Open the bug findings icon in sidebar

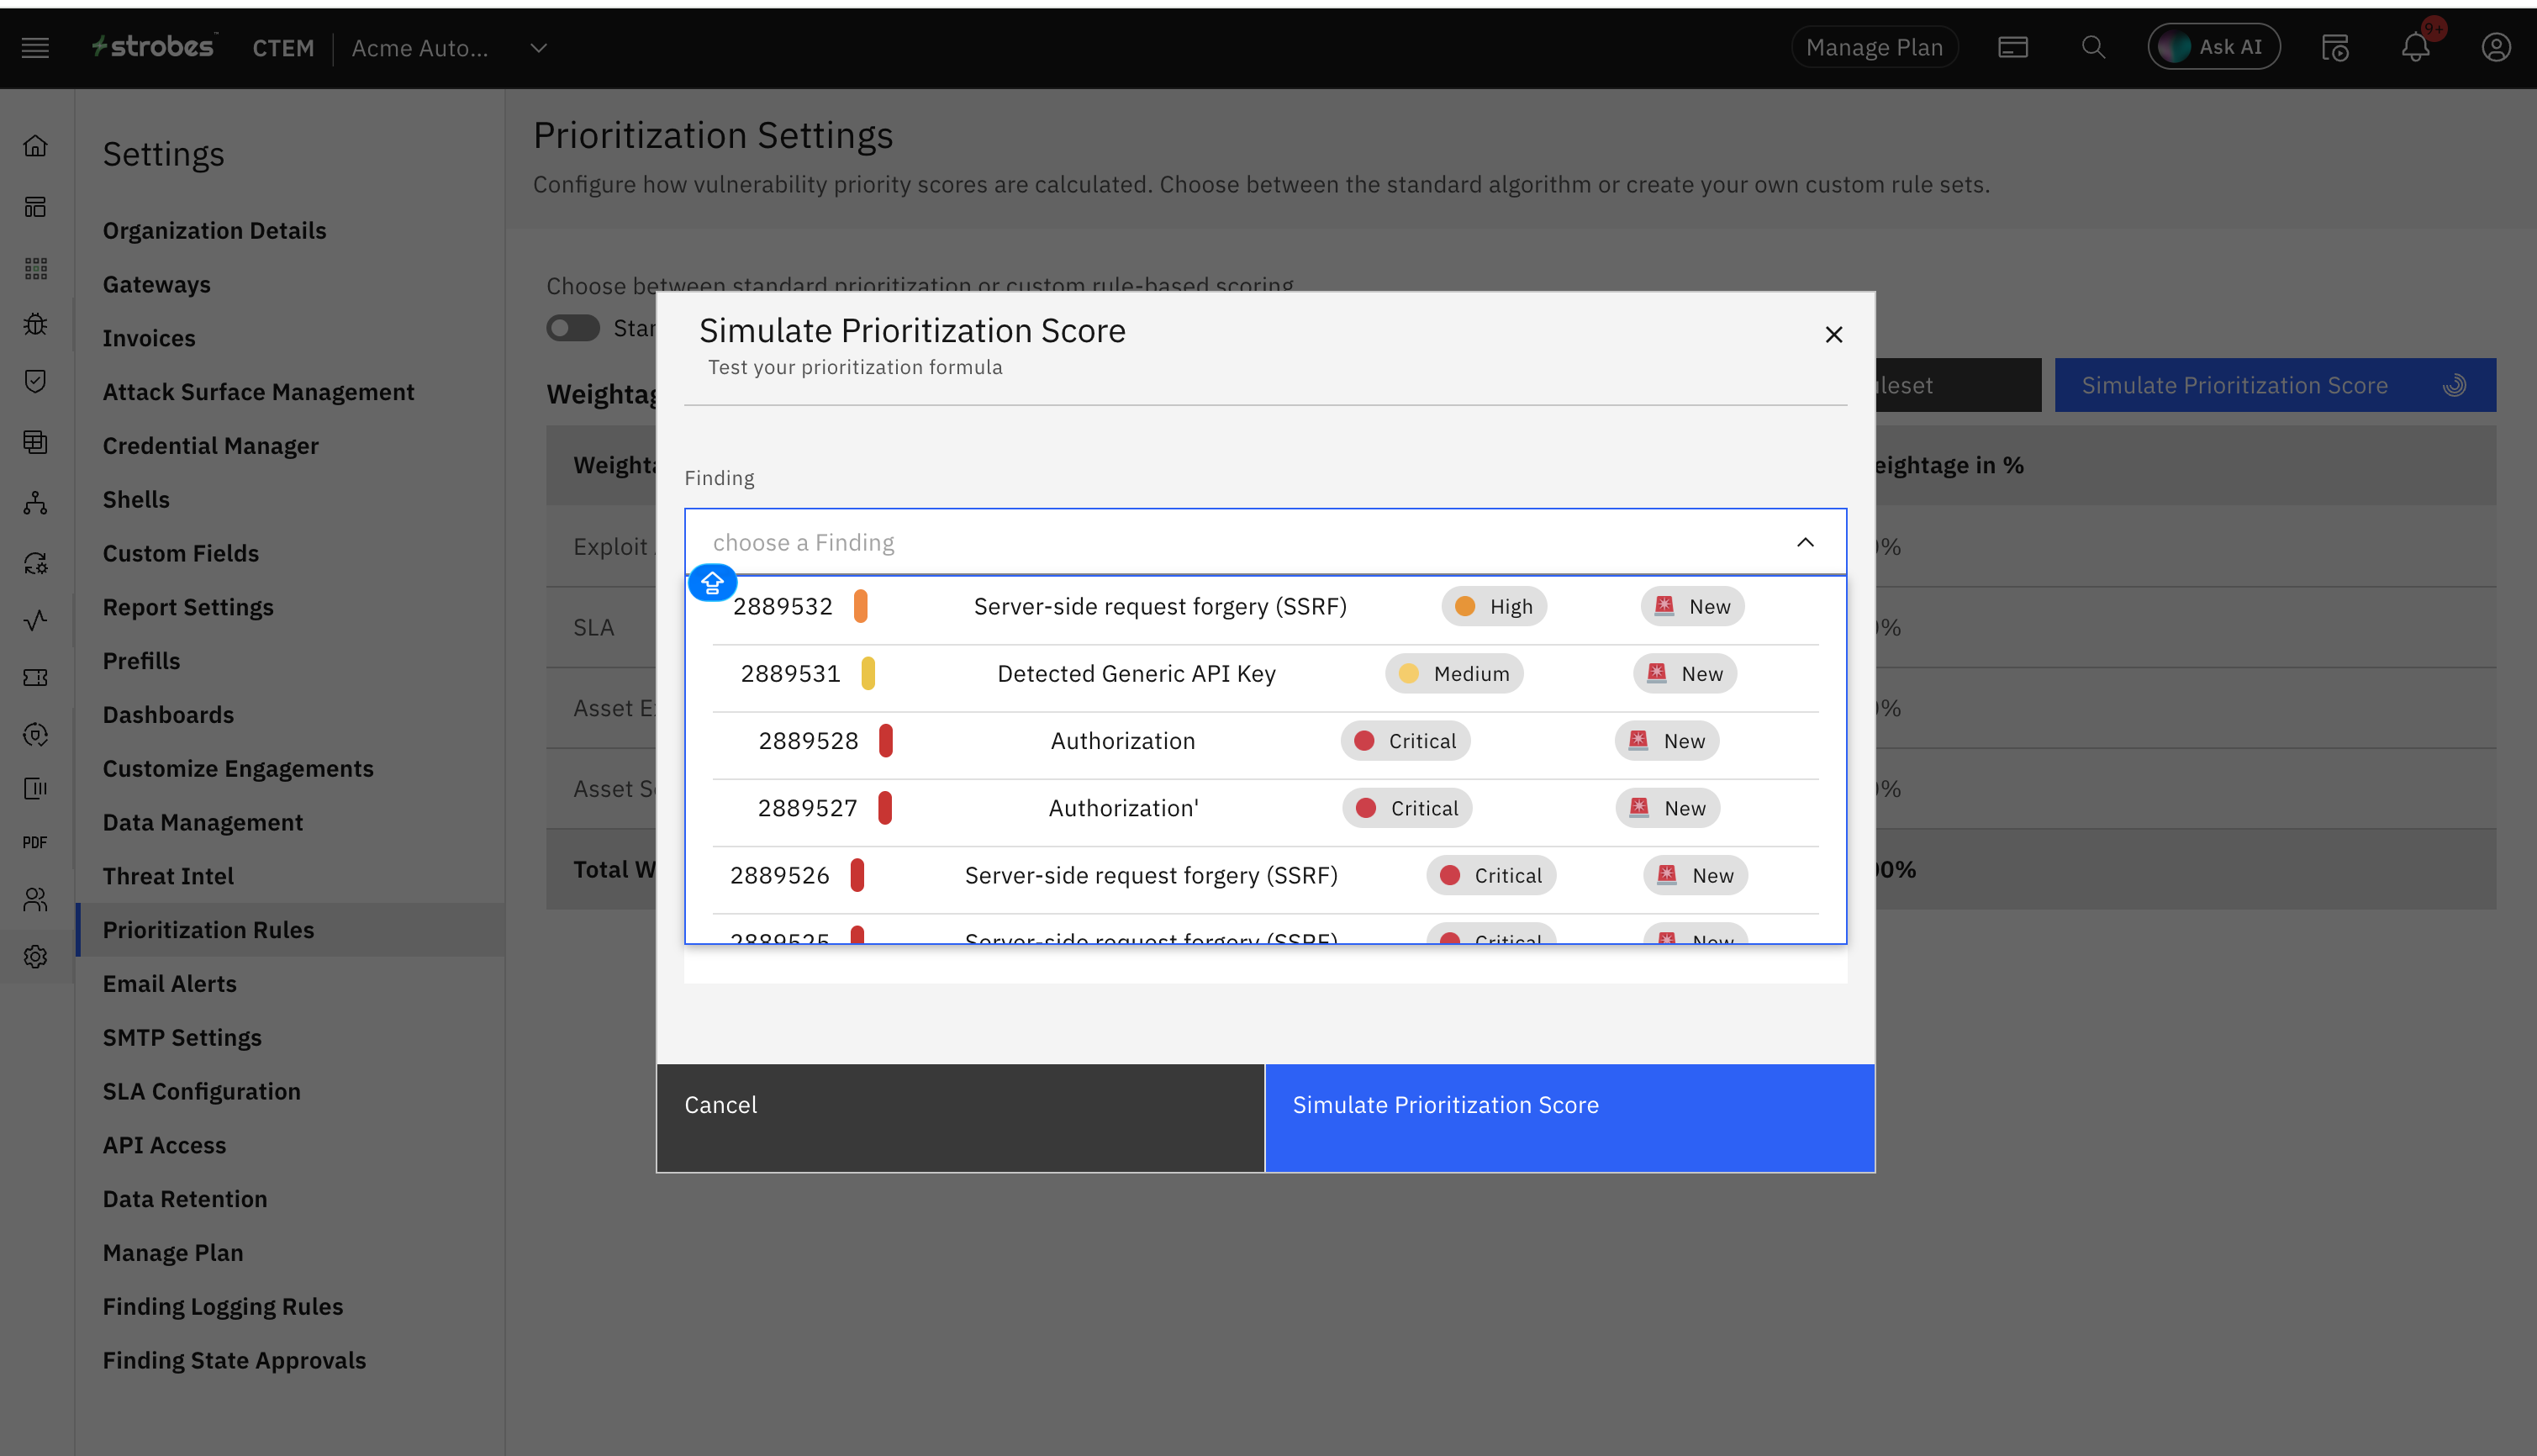[36, 324]
